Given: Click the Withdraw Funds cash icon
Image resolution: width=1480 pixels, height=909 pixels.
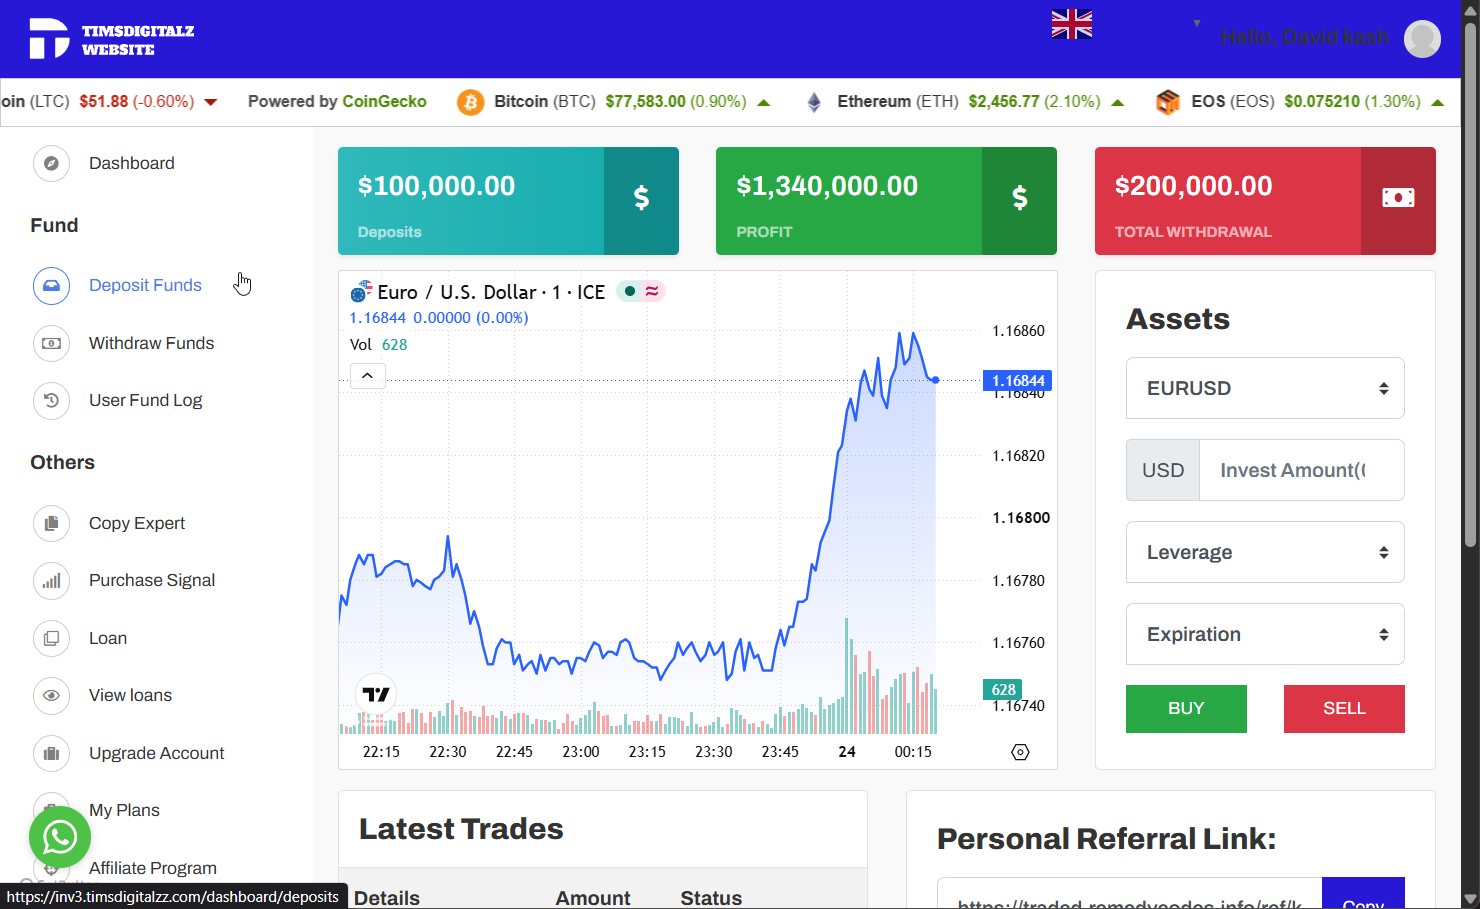Looking at the screenshot, I should coord(51,343).
